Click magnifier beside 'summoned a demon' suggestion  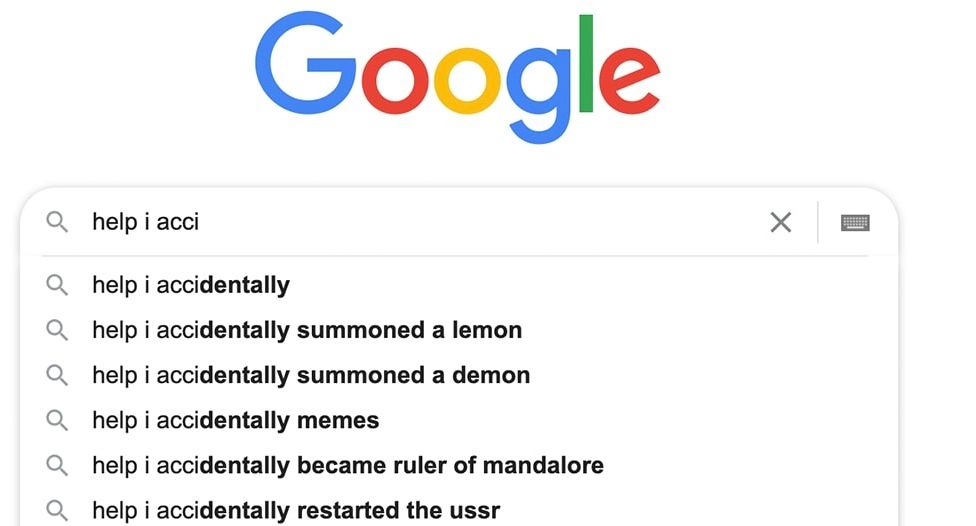point(57,375)
